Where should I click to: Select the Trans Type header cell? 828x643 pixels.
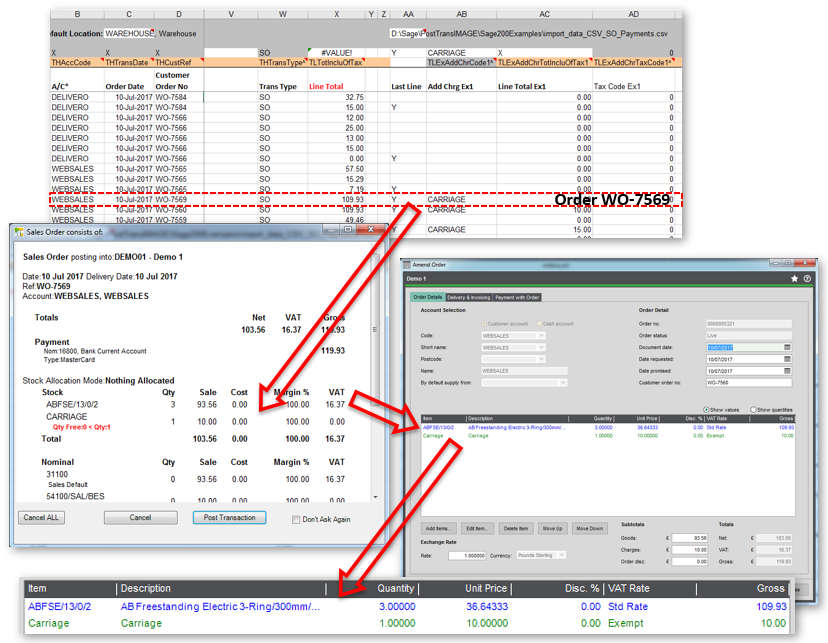(283, 87)
